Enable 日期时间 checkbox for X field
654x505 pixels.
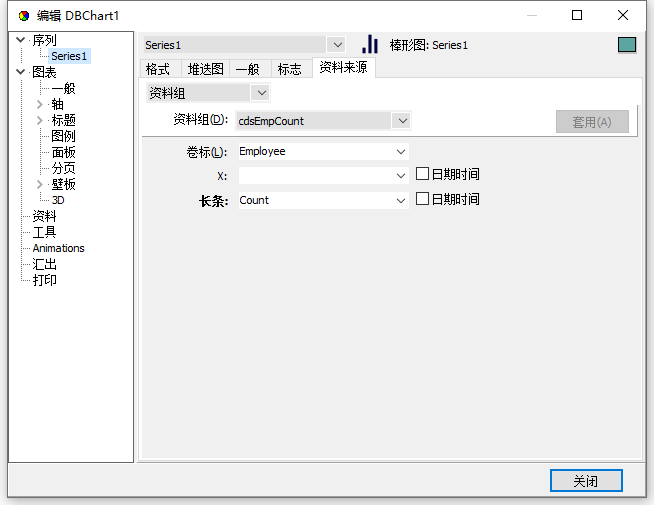click(422, 174)
